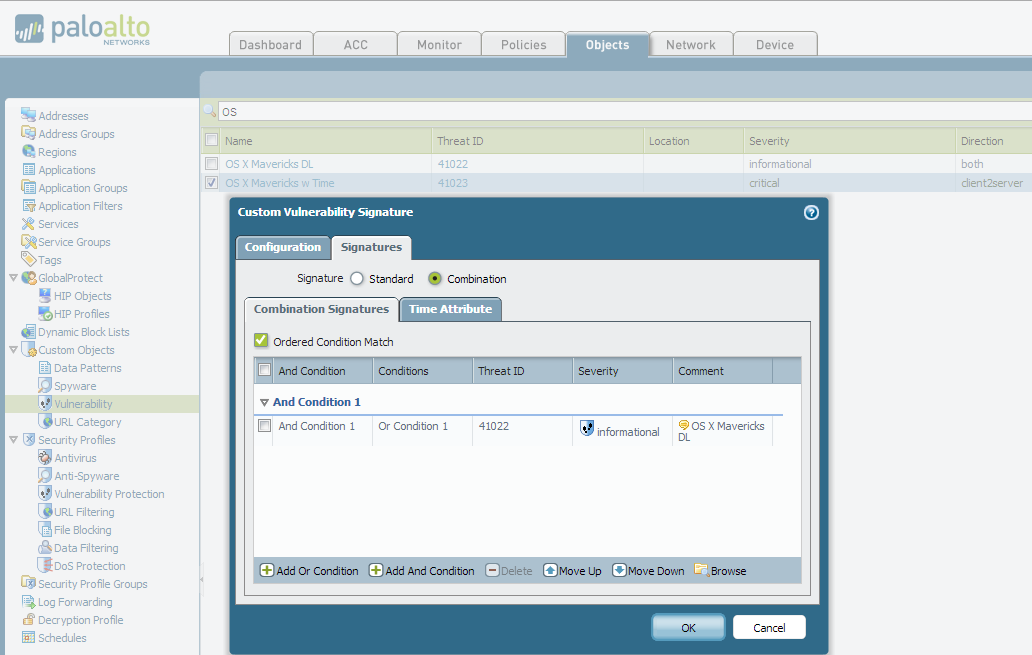Viewport: 1032px width, 655px height.
Task: Collapse the Custom Objects tree node
Action: 13,350
